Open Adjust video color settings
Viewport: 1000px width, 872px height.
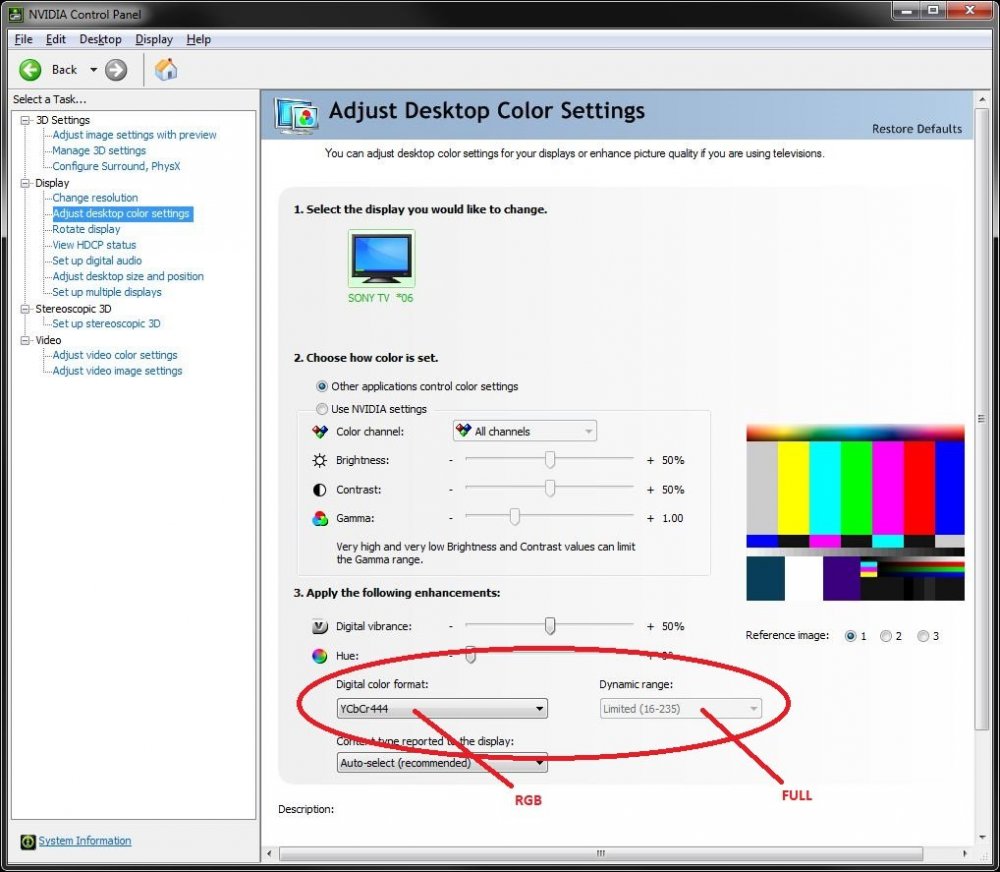115,355
